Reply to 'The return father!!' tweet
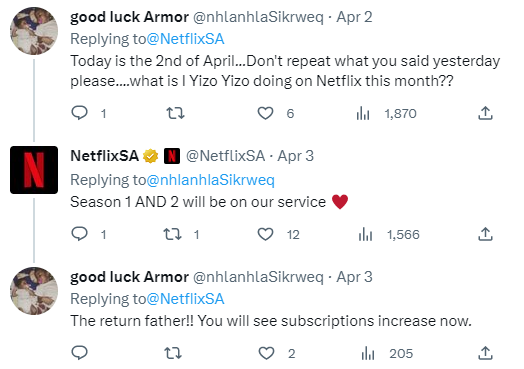 click(x=80, y=353)
